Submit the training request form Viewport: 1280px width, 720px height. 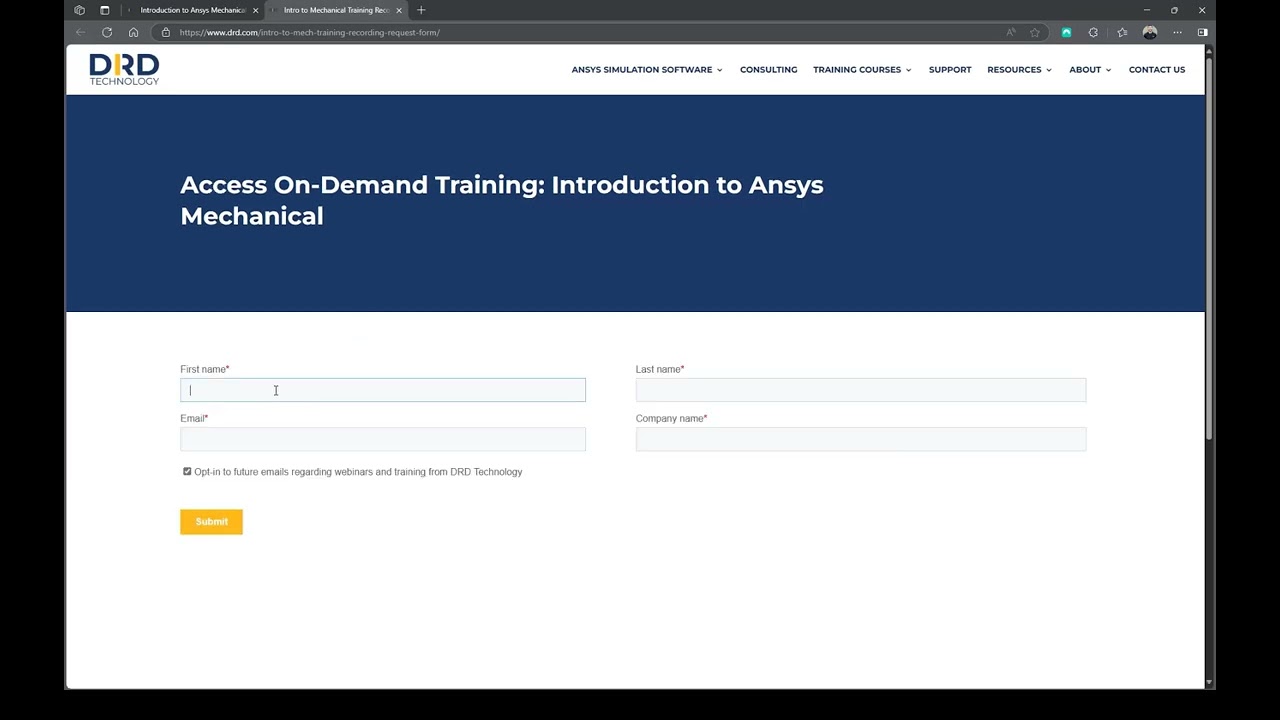[x=211, y=522]
